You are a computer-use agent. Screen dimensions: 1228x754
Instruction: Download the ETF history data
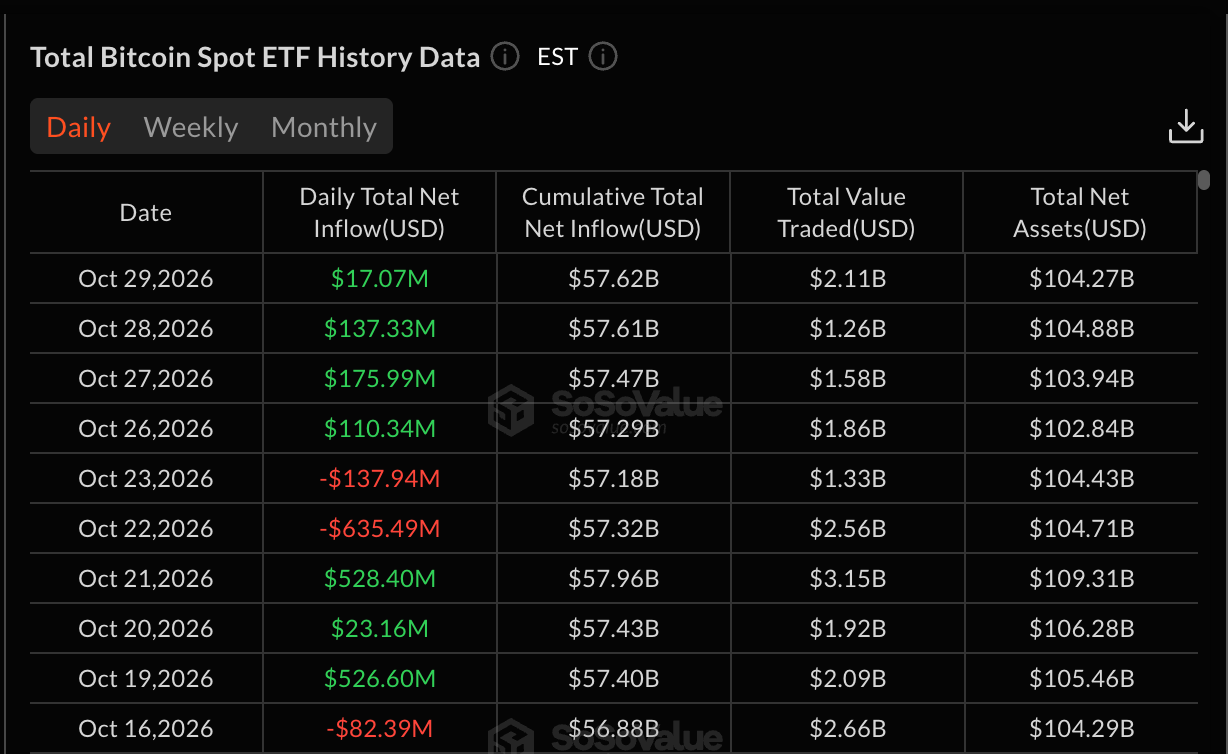tap(1186, 127)
